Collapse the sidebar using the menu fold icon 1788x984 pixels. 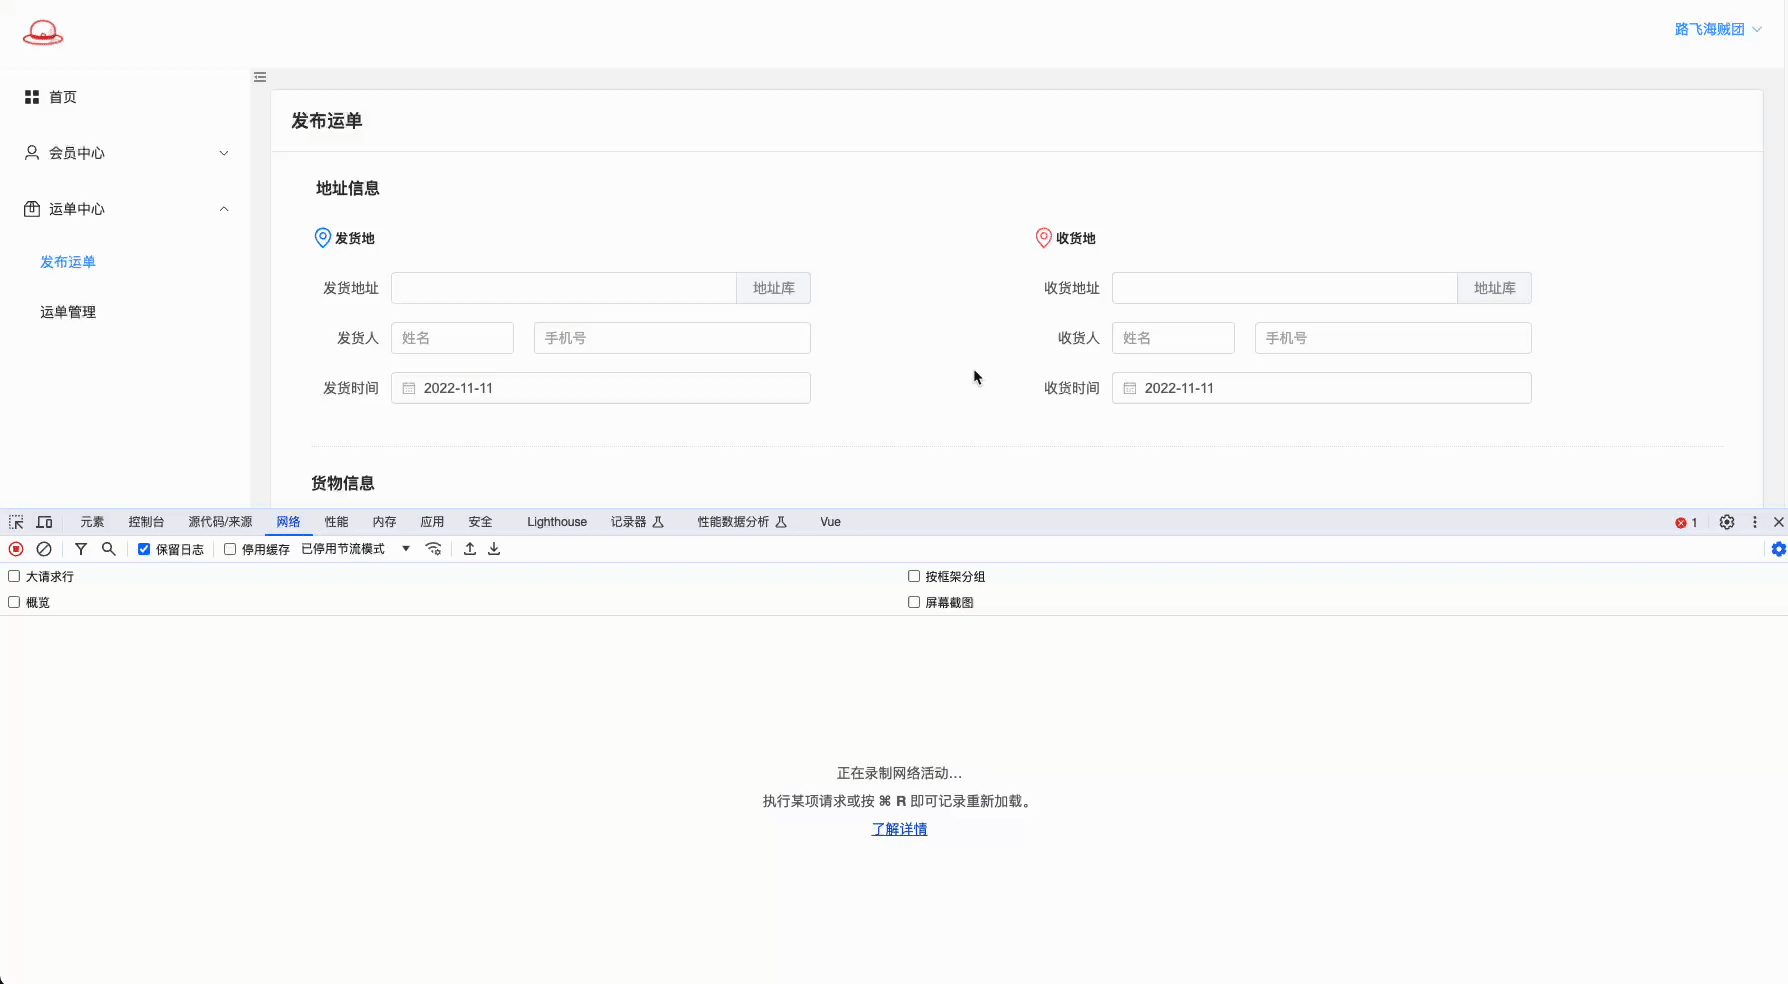[x=260, y=77]
